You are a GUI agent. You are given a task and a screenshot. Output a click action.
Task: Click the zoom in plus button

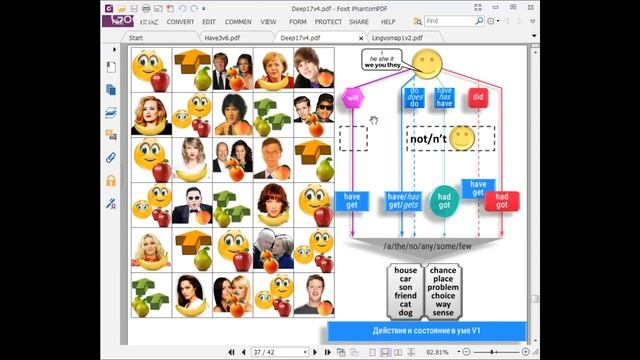(x=525, y=351)
